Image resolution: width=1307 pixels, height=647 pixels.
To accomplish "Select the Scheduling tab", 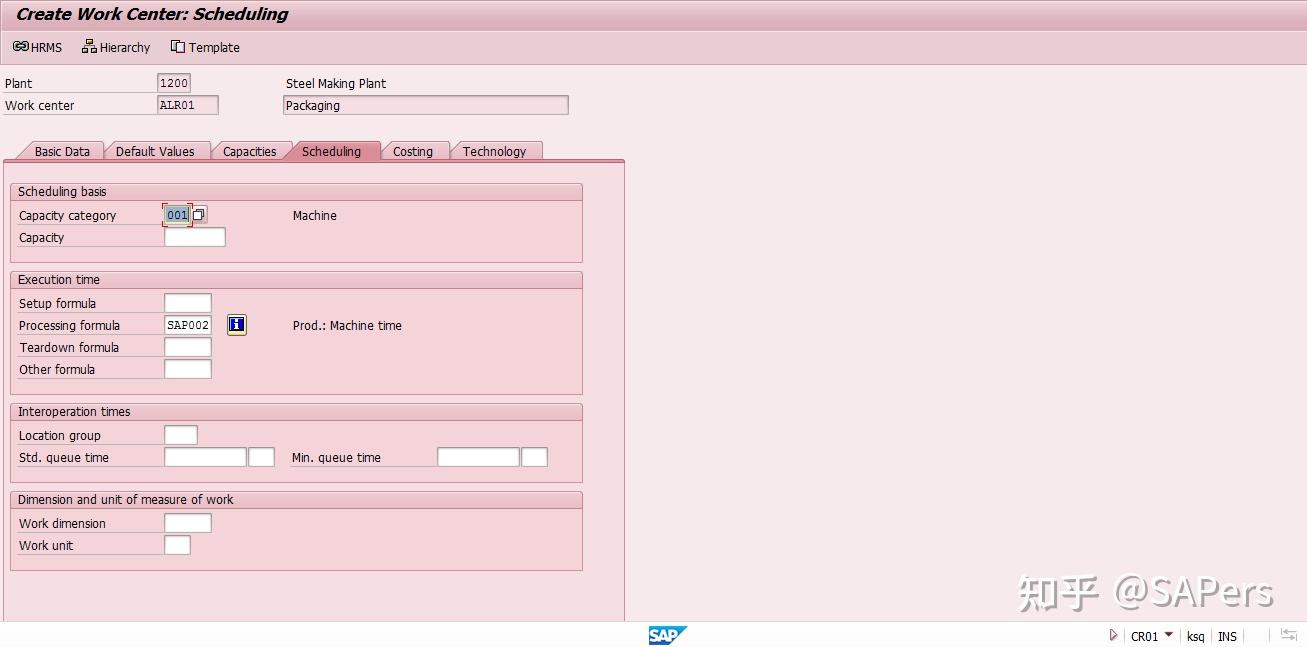I will click(331, 151).
